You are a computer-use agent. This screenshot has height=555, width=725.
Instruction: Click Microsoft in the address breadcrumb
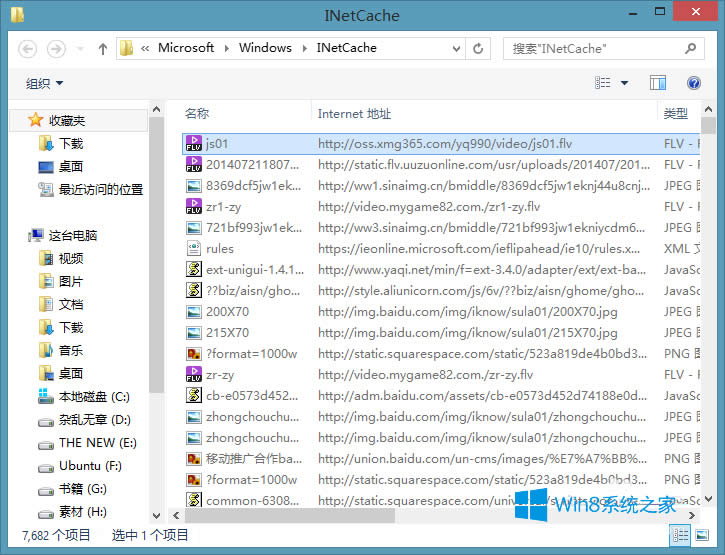pos(186,48)
